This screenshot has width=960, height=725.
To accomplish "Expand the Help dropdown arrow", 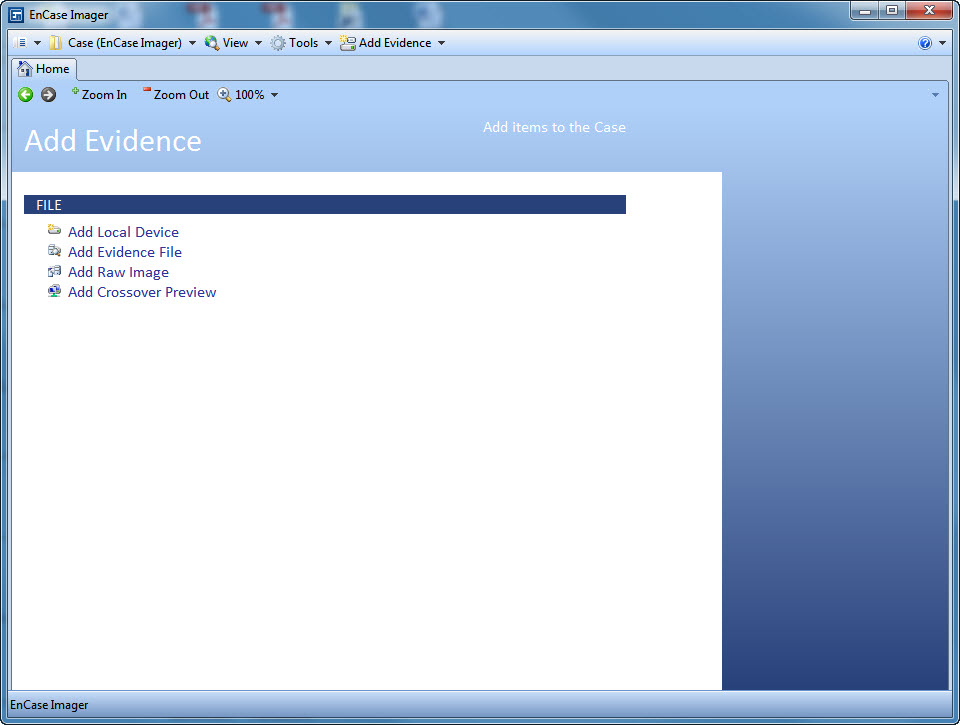I will point(942,43).
